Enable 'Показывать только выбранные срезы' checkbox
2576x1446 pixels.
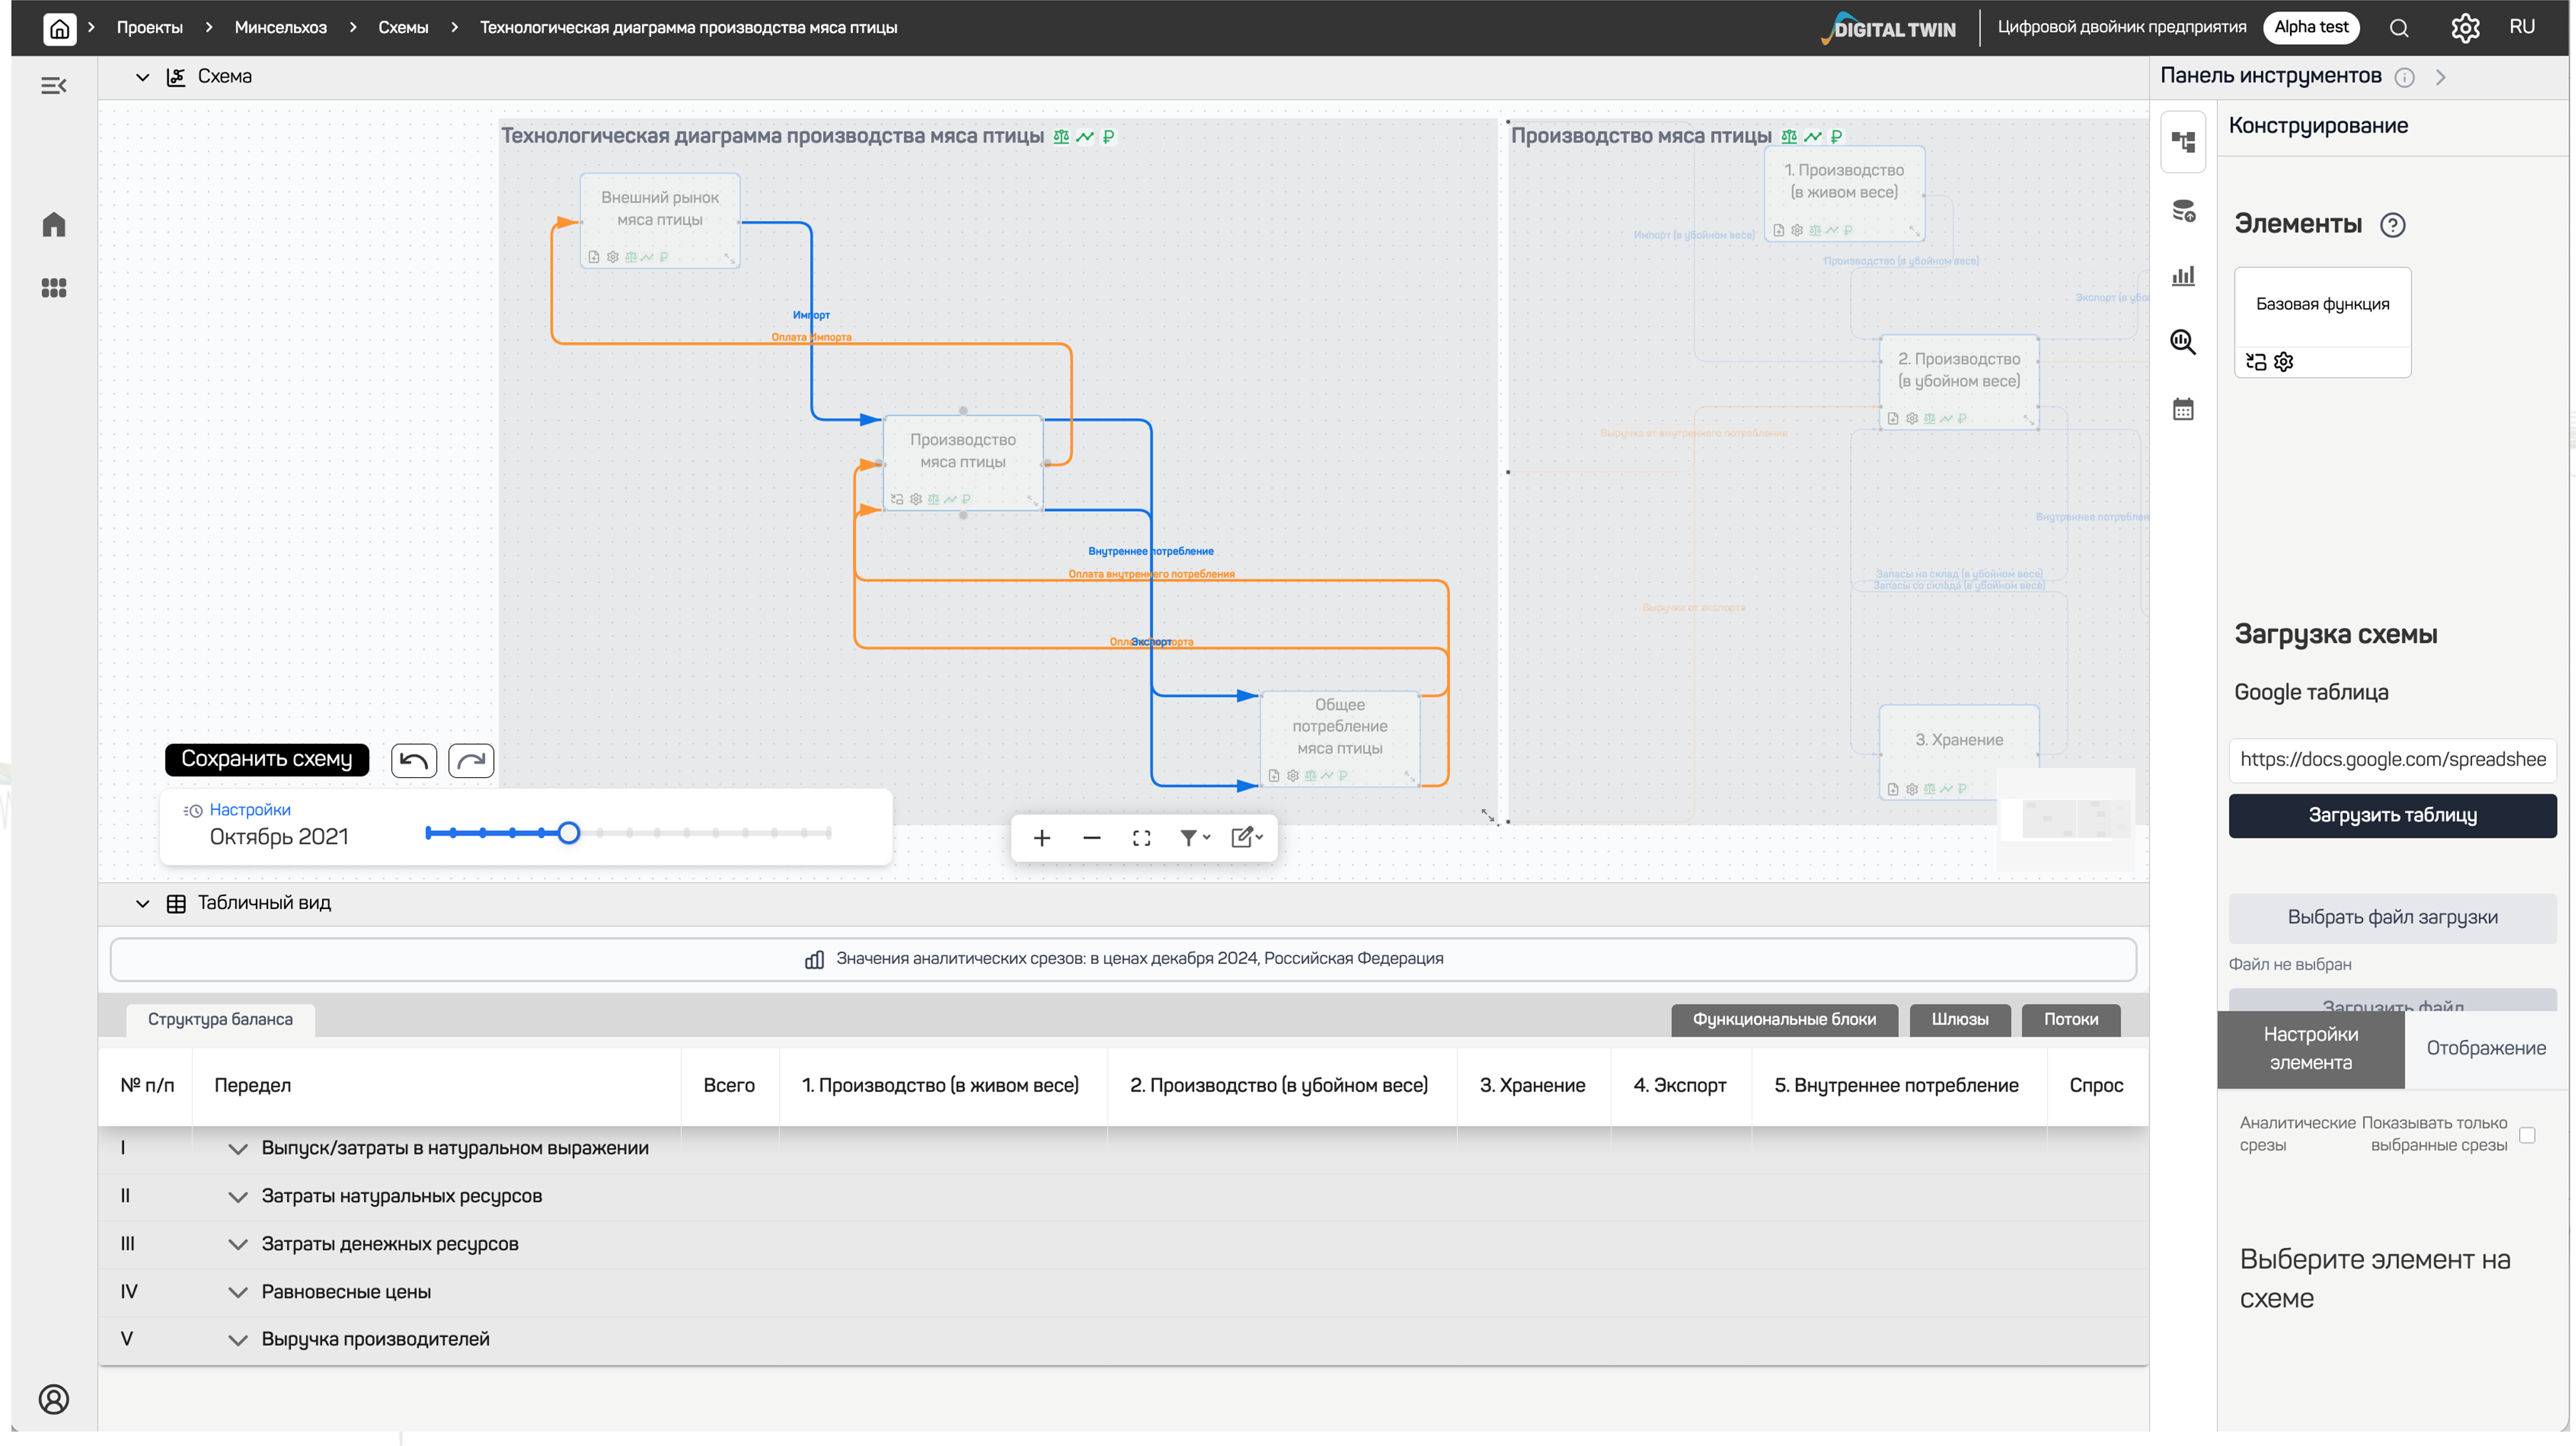[2527, 1135]
